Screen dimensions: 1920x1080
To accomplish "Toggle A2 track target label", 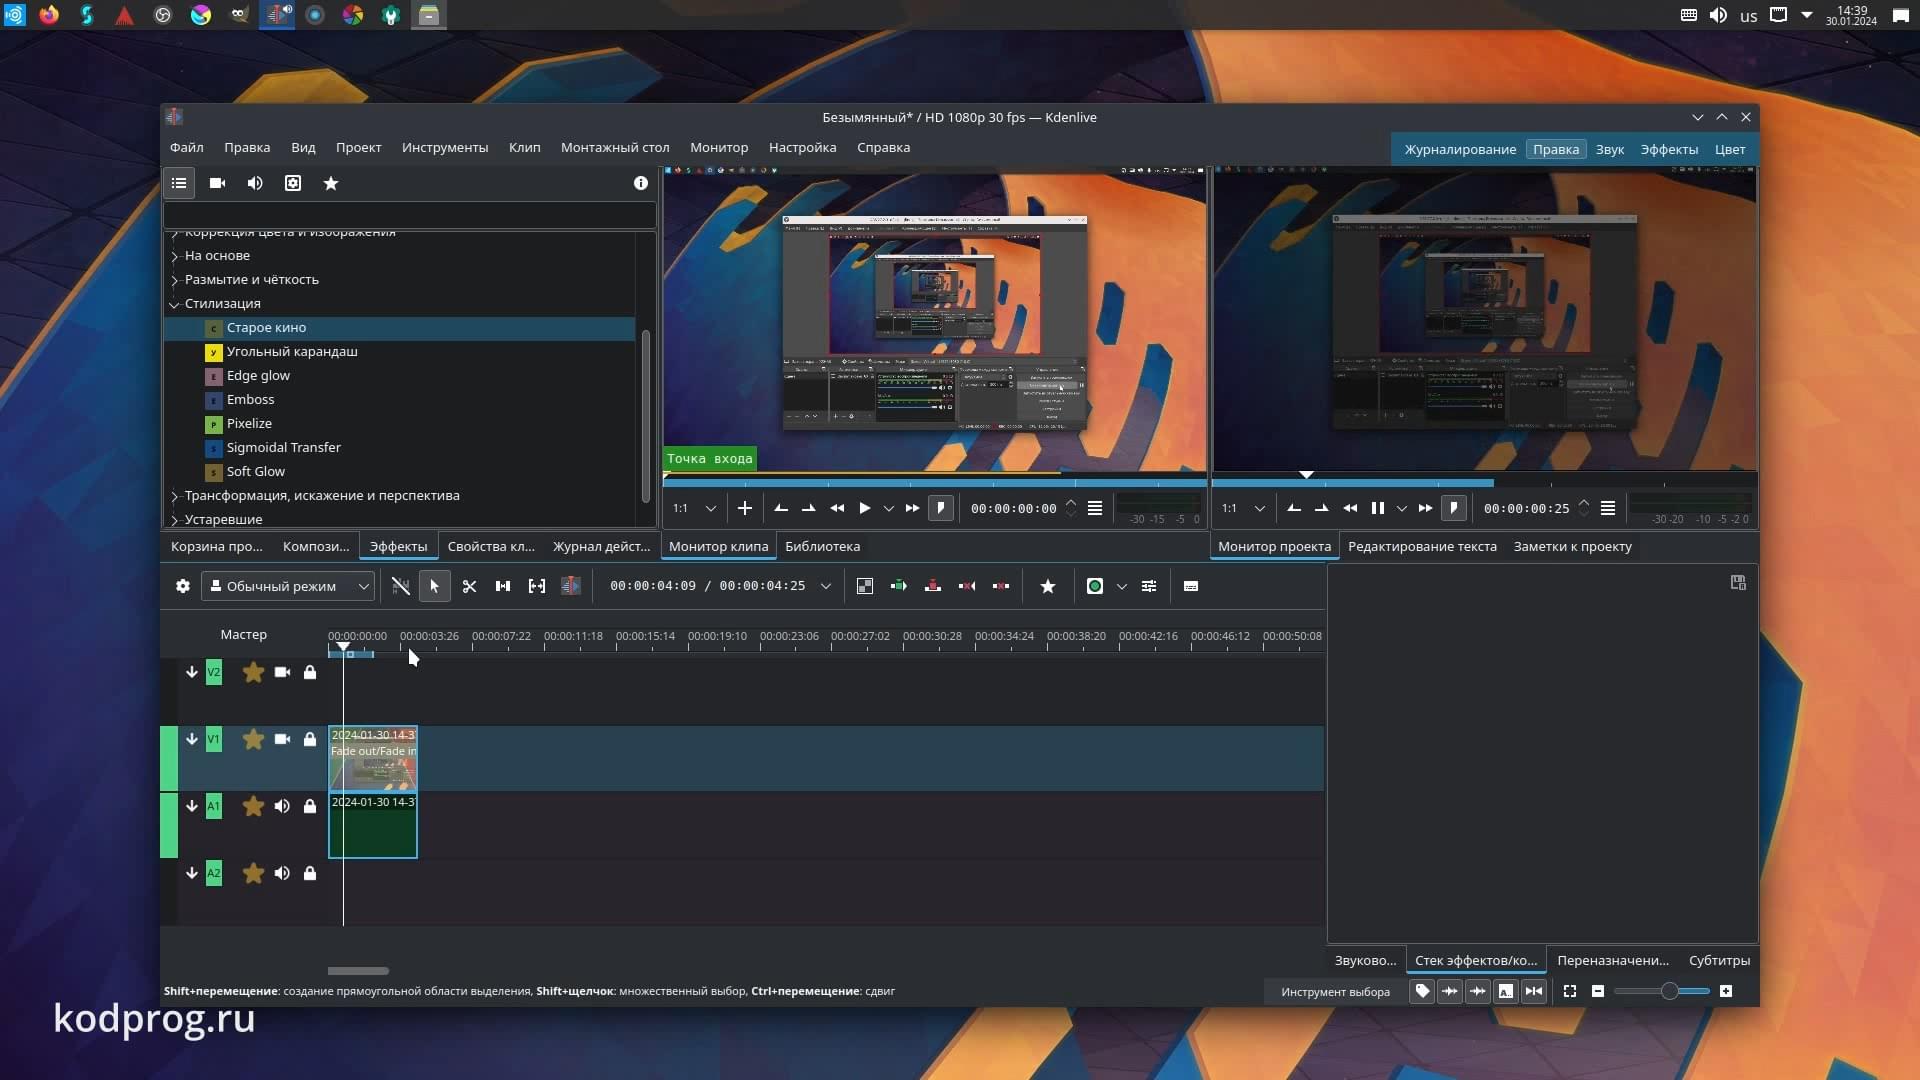I will pos(214,873).
